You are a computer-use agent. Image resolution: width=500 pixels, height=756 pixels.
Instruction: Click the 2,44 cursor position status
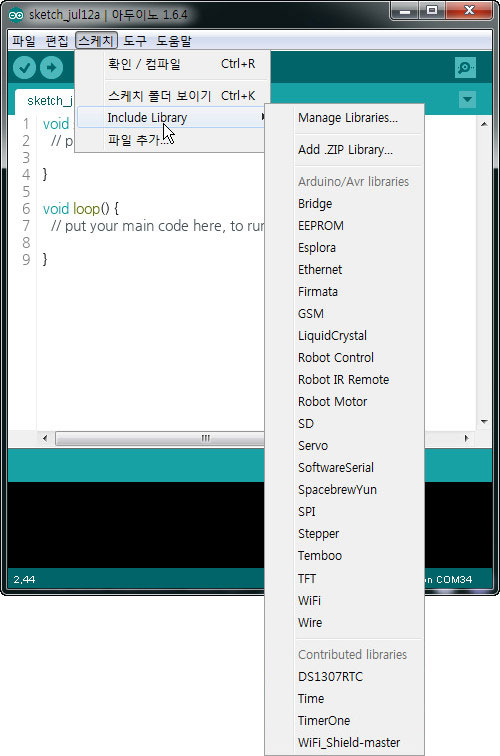point(24,580)
